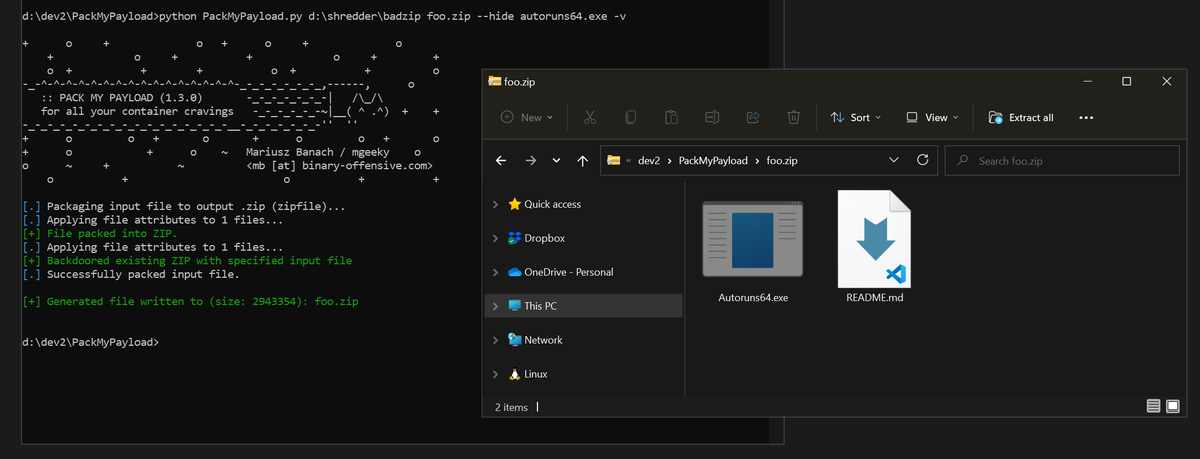Minimize the foo.zip Explorer window
1200x459 pixels.
point(1087,81)
